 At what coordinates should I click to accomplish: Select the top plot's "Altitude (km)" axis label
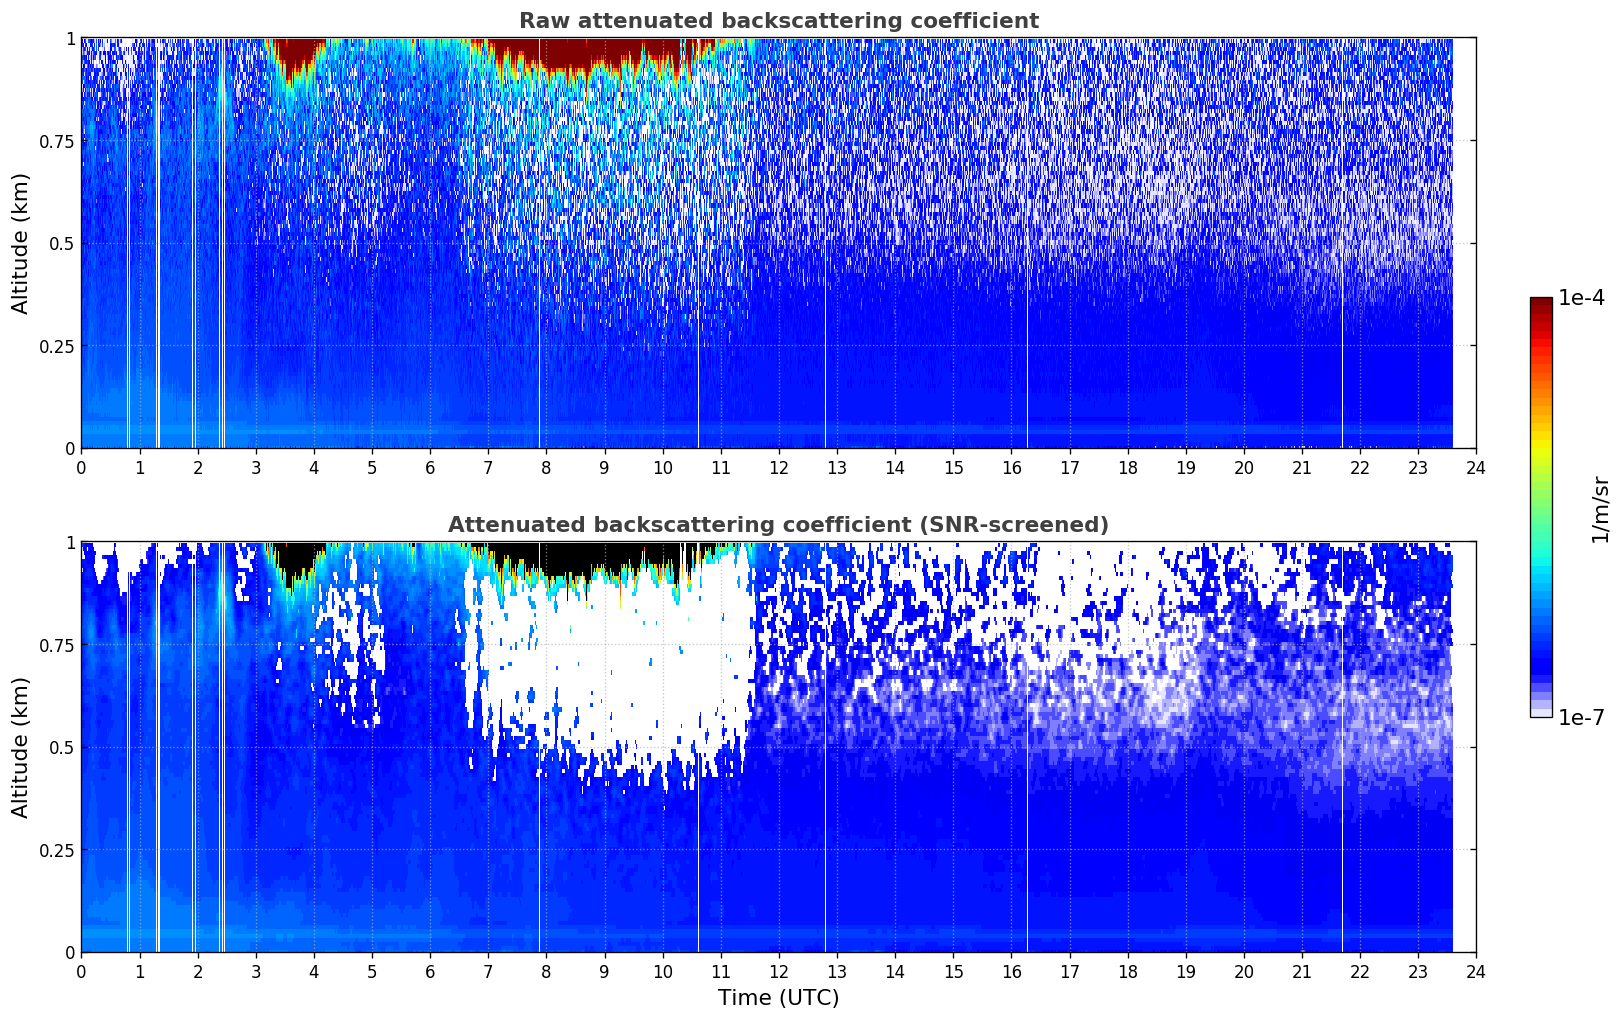point(21,243)
